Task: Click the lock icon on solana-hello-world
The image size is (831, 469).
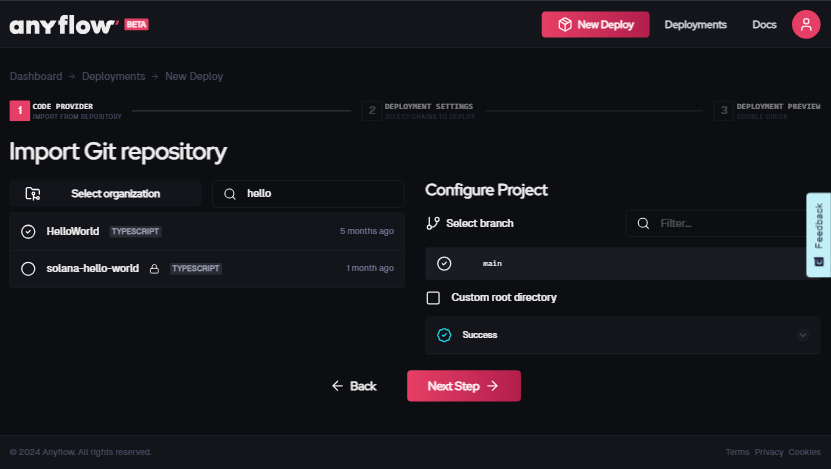Action: [154, 269]
